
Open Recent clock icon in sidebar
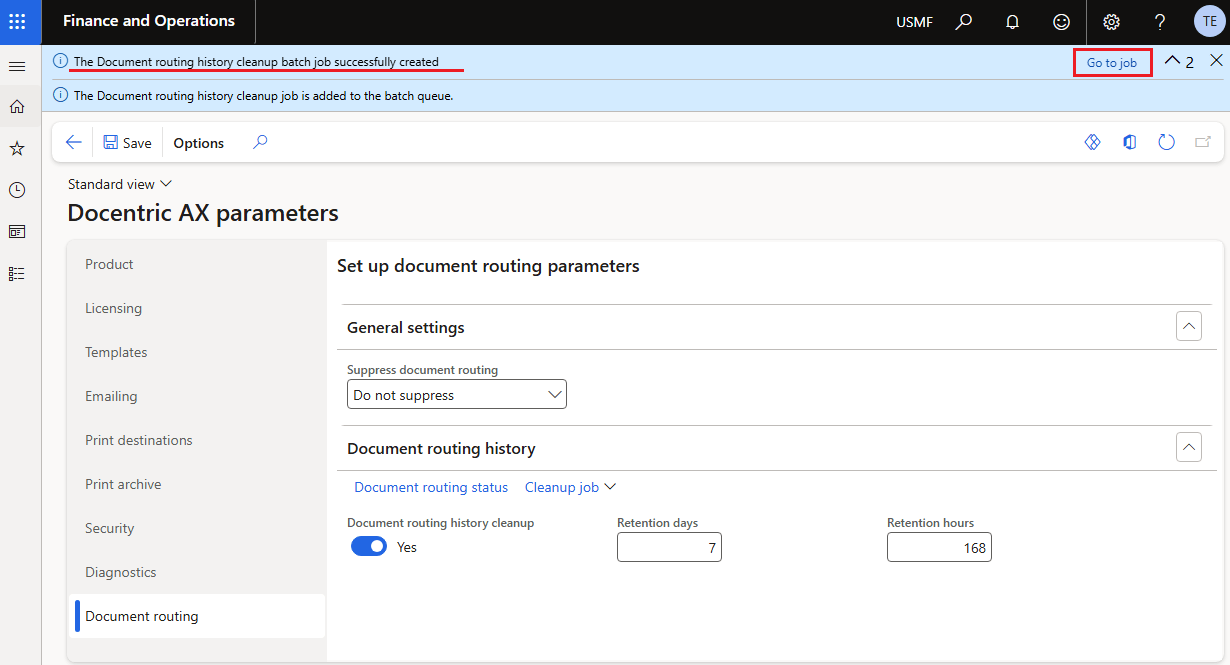click(x=17, y=190)
